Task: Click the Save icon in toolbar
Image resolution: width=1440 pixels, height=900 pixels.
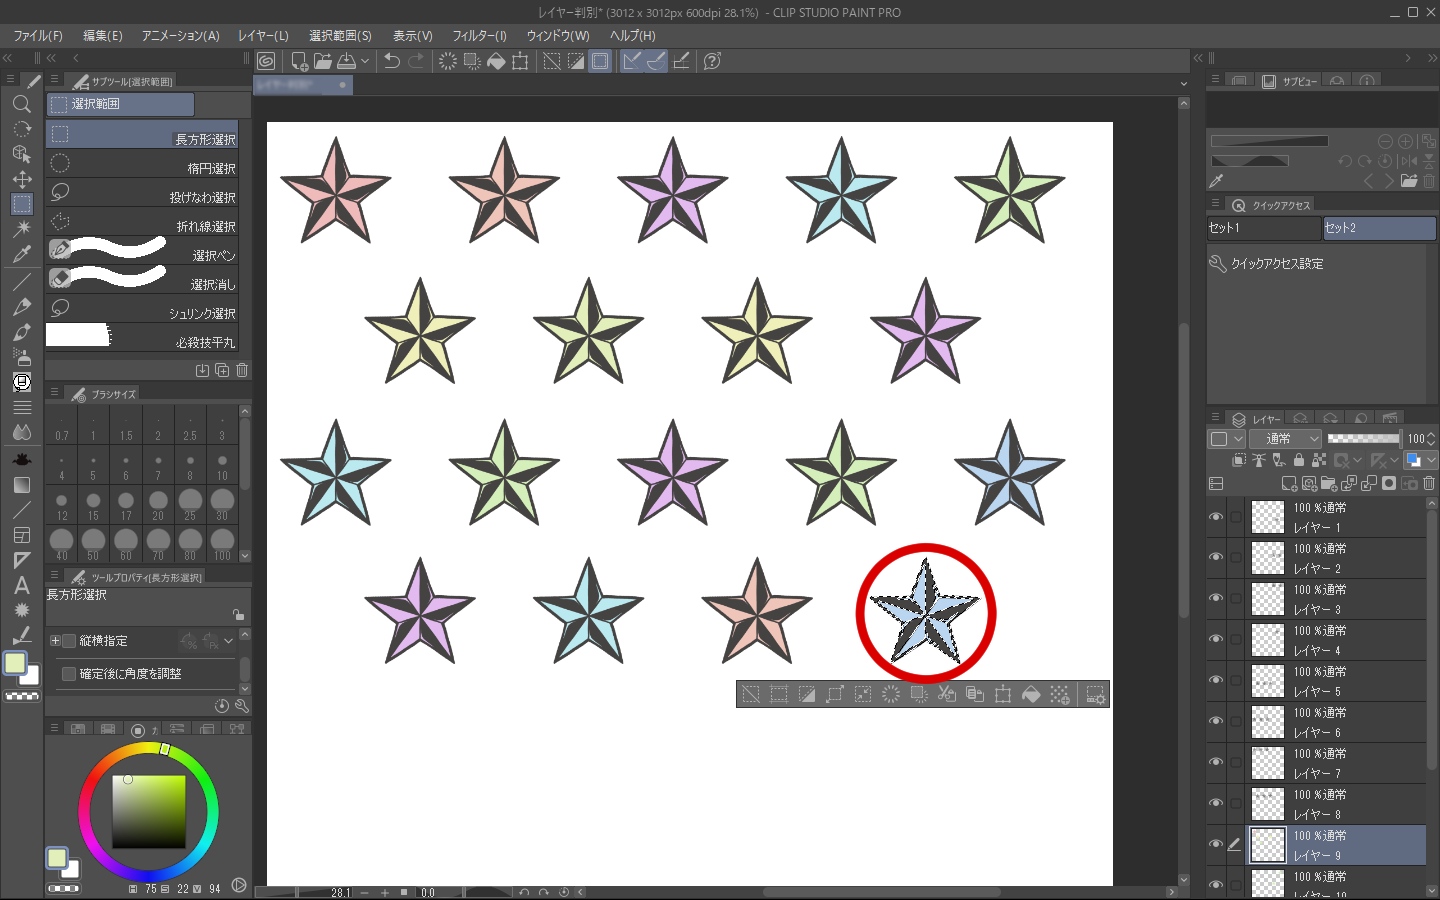Action: click(346, 61)
